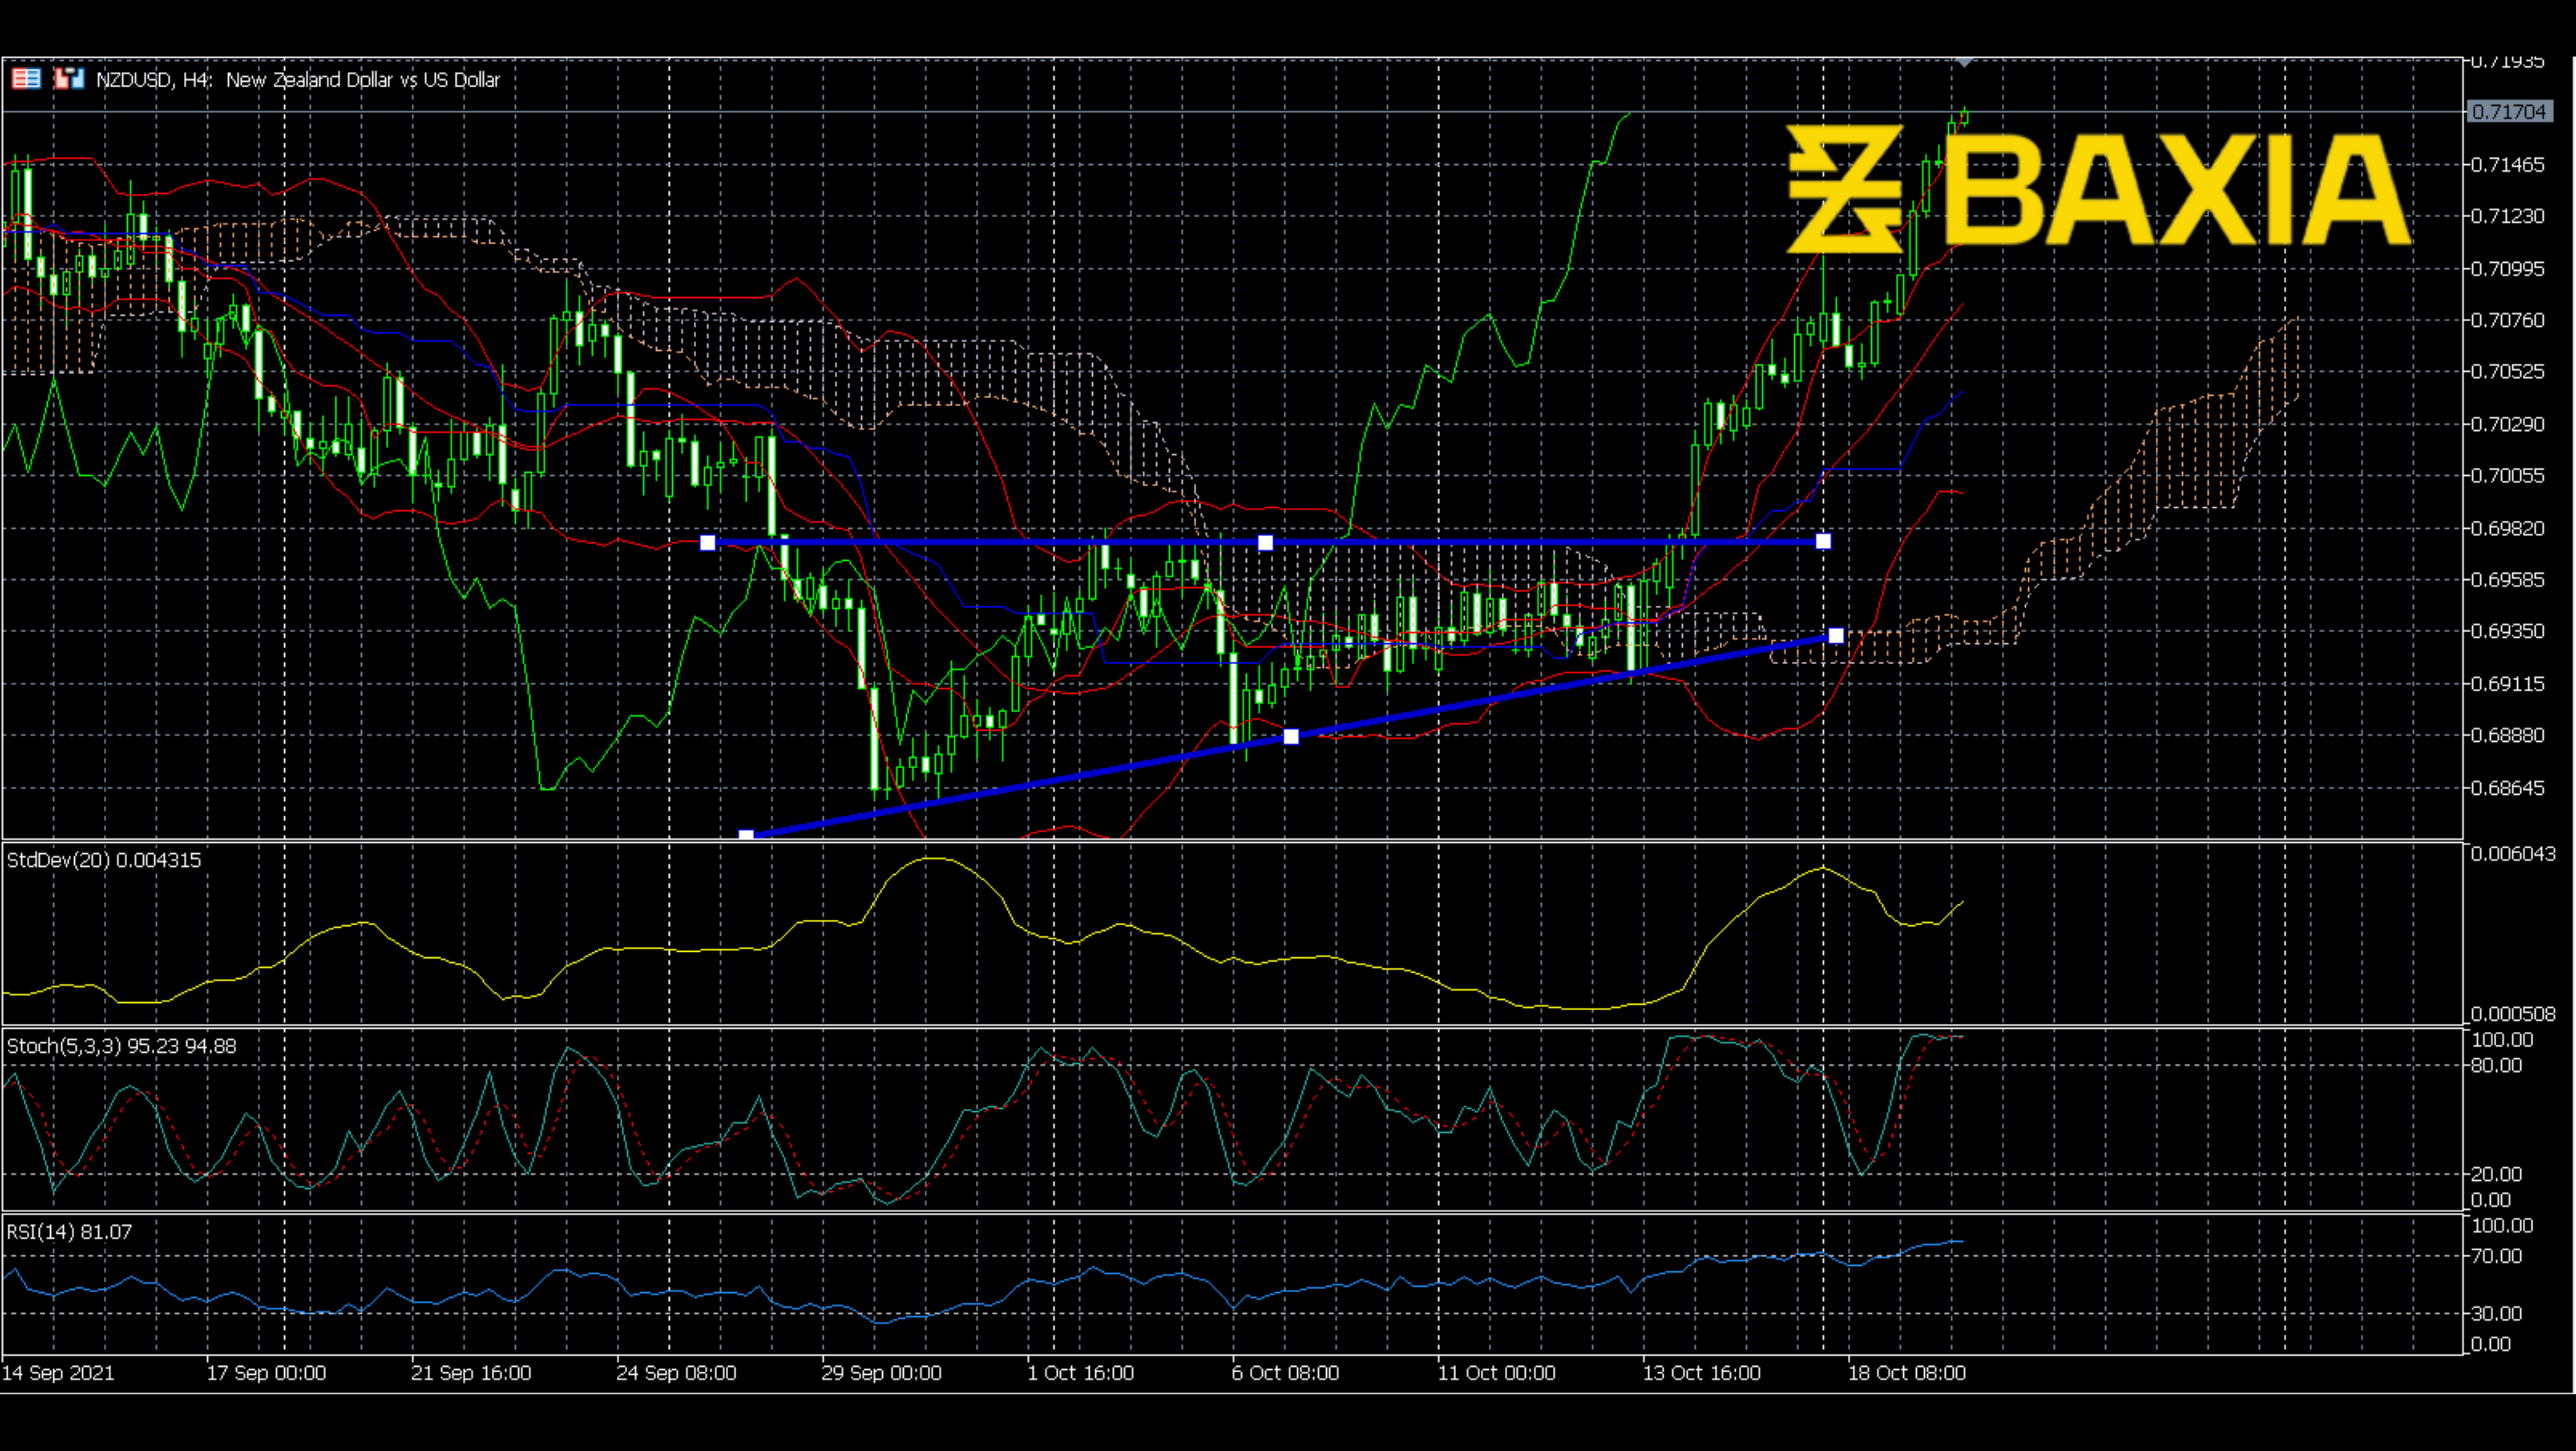The height and width of the screenshot is (1451, 2576).
Task: Click the RSI 30.00 level label
Action: pos(2496,1314)
